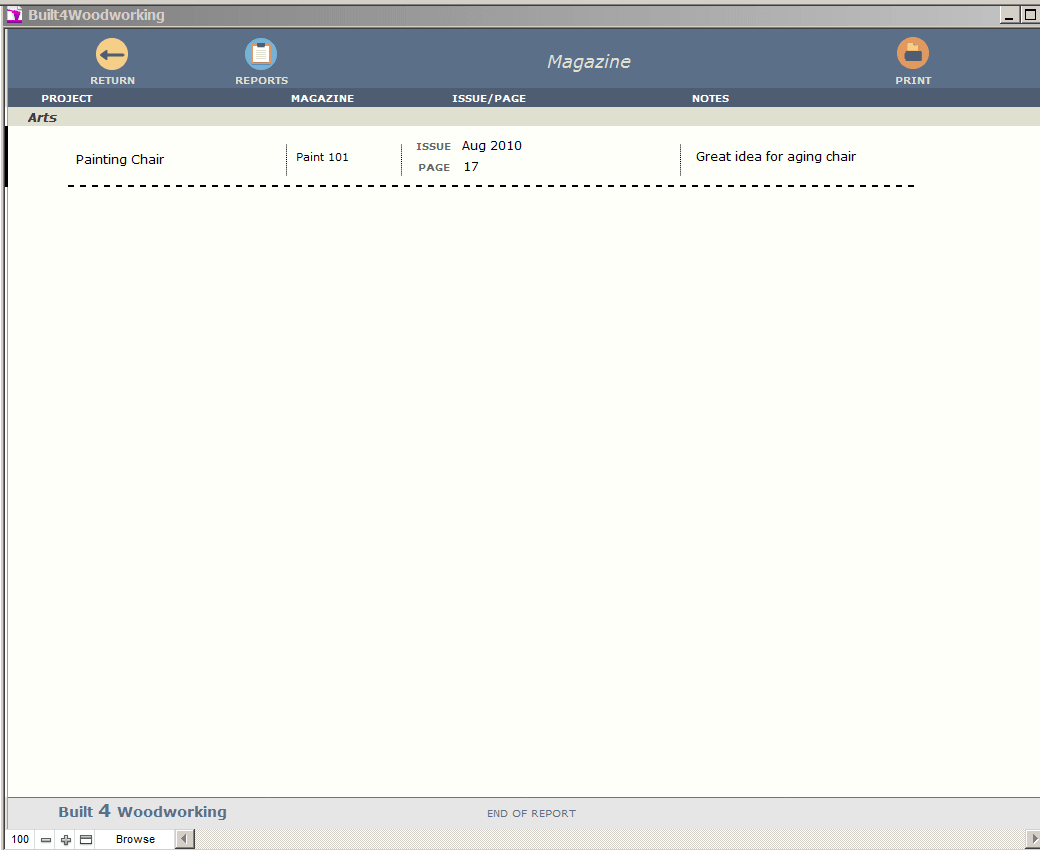Screen dimensions: 1040x850
Task: Click the Return arrow icon
Action: coord(112,54)
